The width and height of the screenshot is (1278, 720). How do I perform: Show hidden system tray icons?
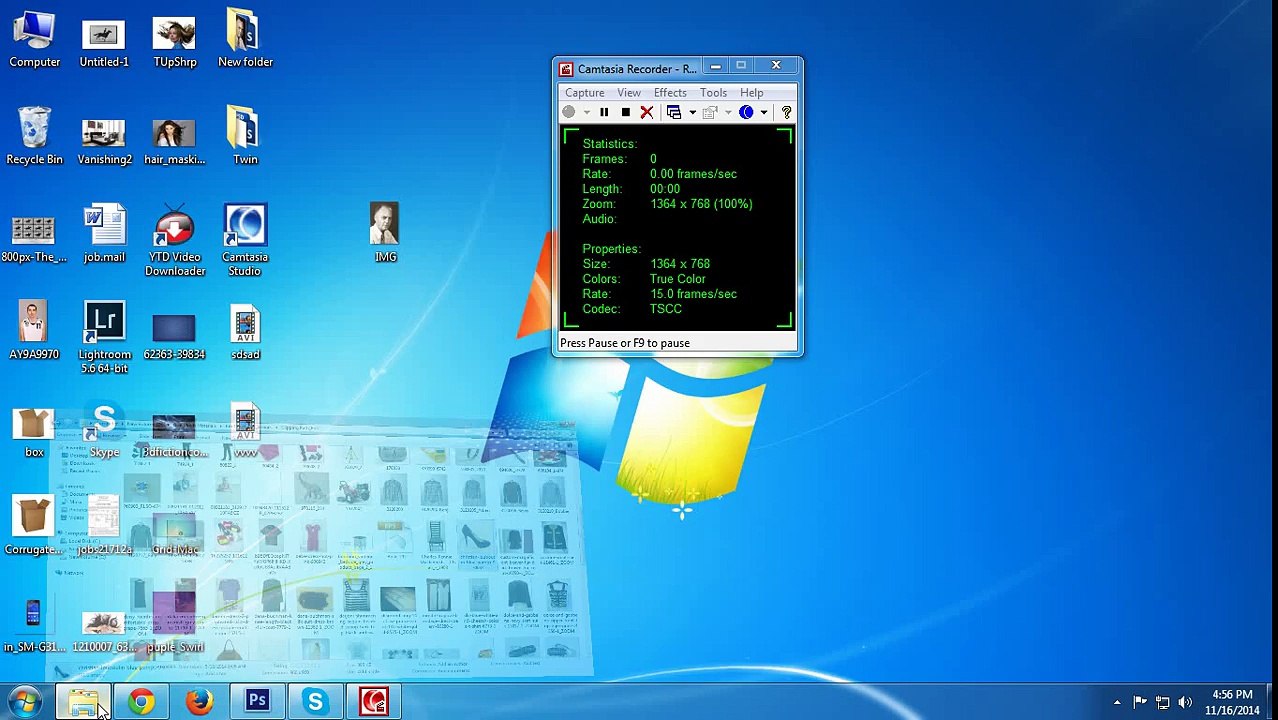click(1117, 702)
